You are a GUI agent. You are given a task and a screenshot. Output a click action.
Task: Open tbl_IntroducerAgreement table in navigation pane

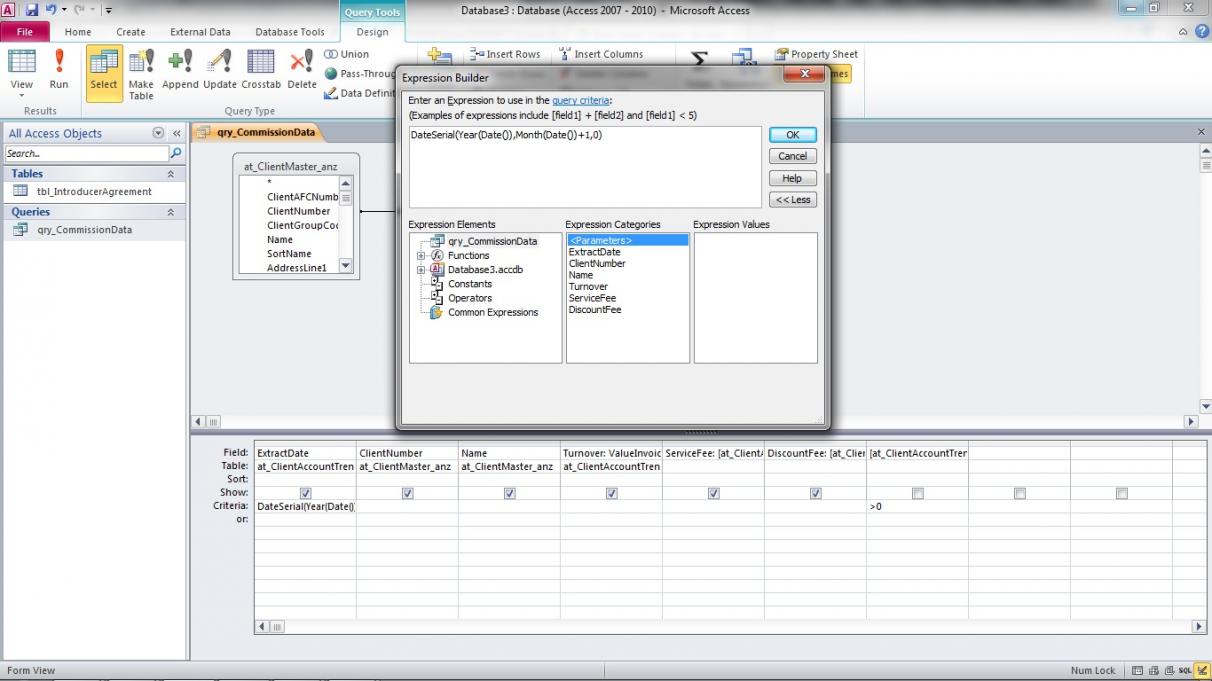click(94, 191)
